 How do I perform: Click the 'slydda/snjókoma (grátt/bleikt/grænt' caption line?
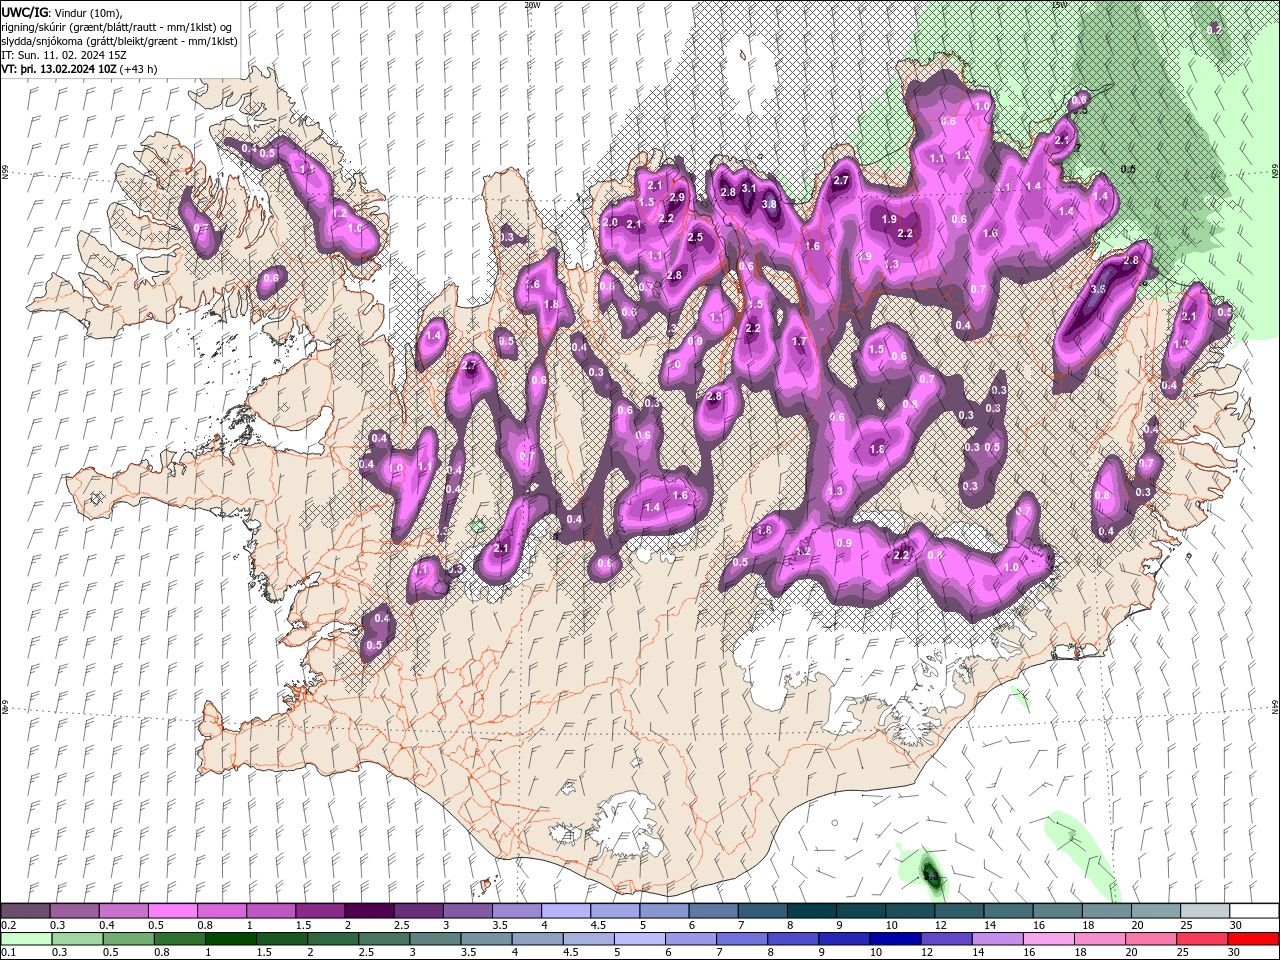click(119, 40)
